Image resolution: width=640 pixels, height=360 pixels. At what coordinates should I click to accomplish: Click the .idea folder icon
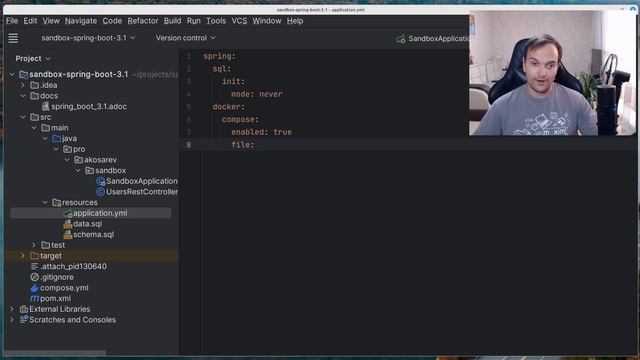coord(35,85)
